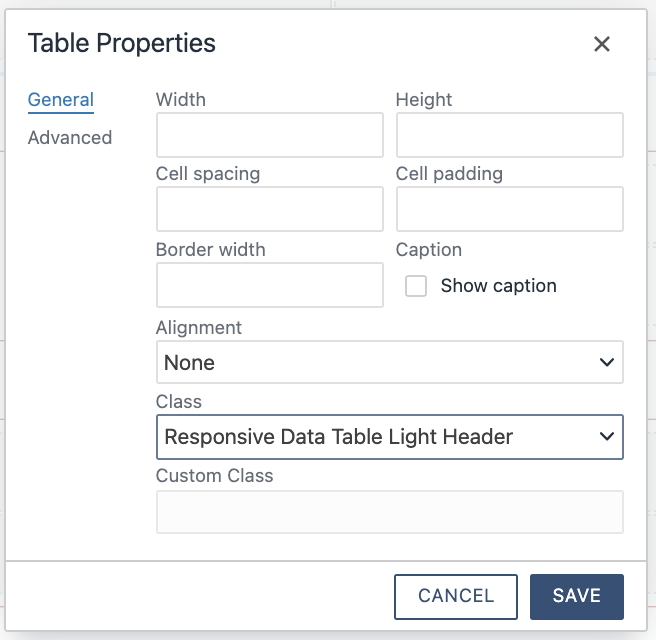
Task: Switch to the General tab
Action: 61,100
